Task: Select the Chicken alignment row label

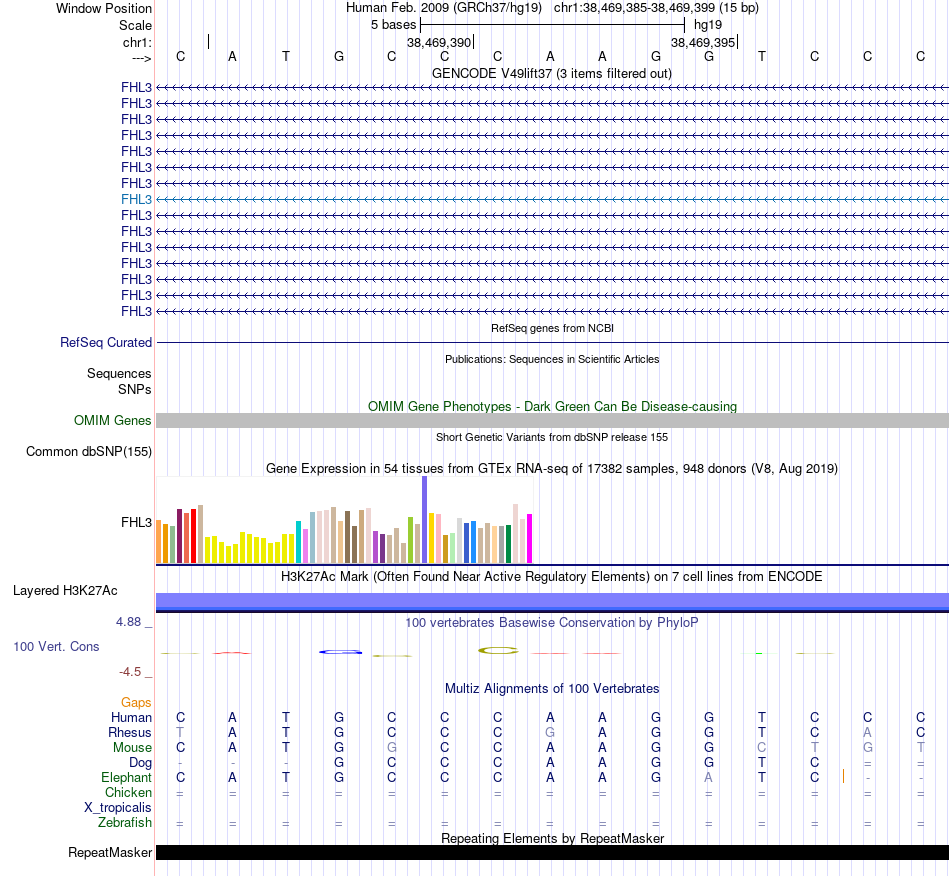Action: tap(128, 792)
